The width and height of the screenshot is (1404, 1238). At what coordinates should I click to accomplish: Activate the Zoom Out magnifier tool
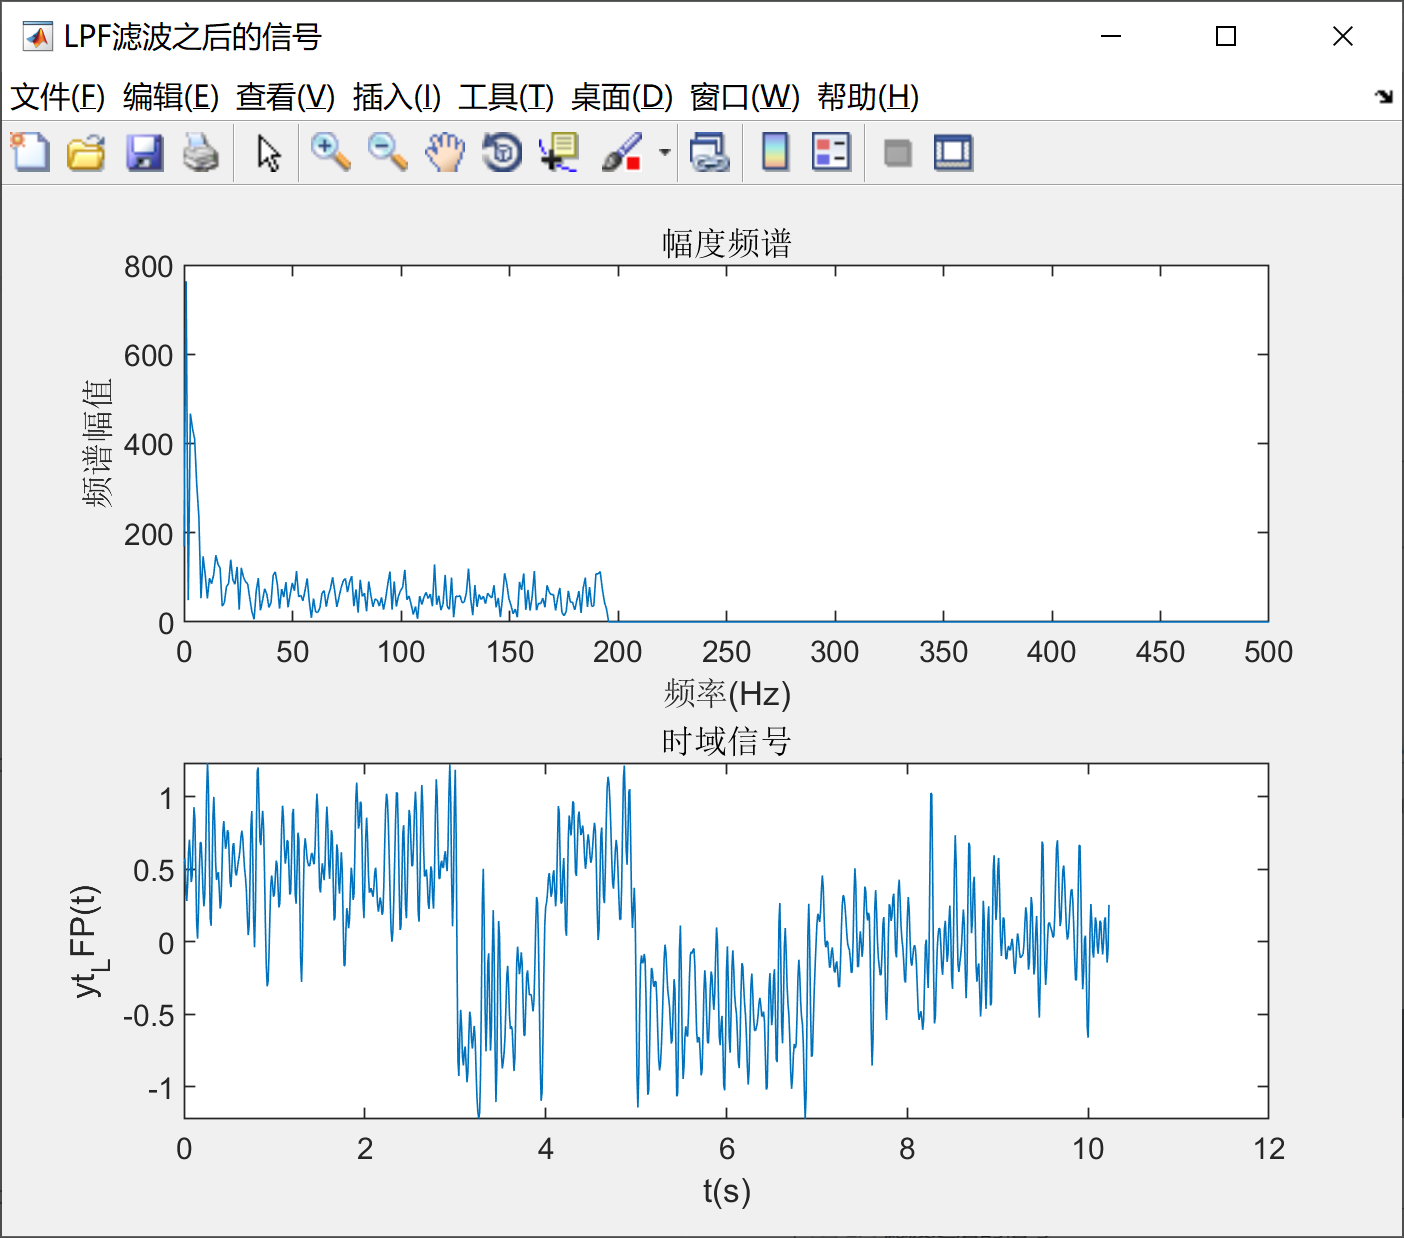tap(387, 153)
